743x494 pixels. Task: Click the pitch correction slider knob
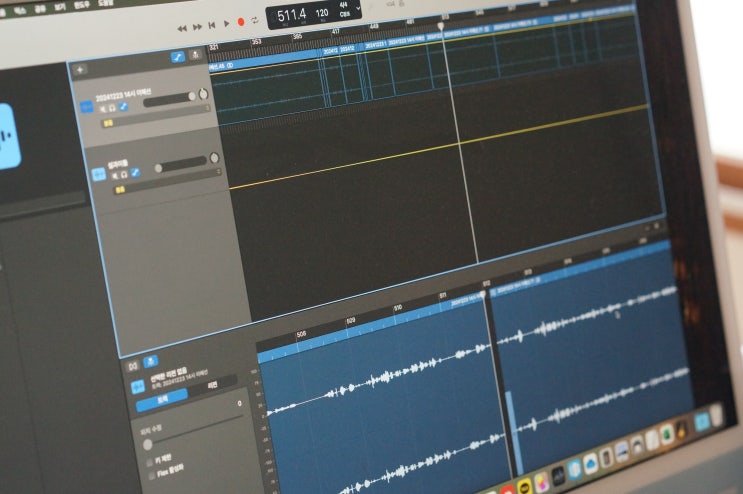(x=148, y=444)
